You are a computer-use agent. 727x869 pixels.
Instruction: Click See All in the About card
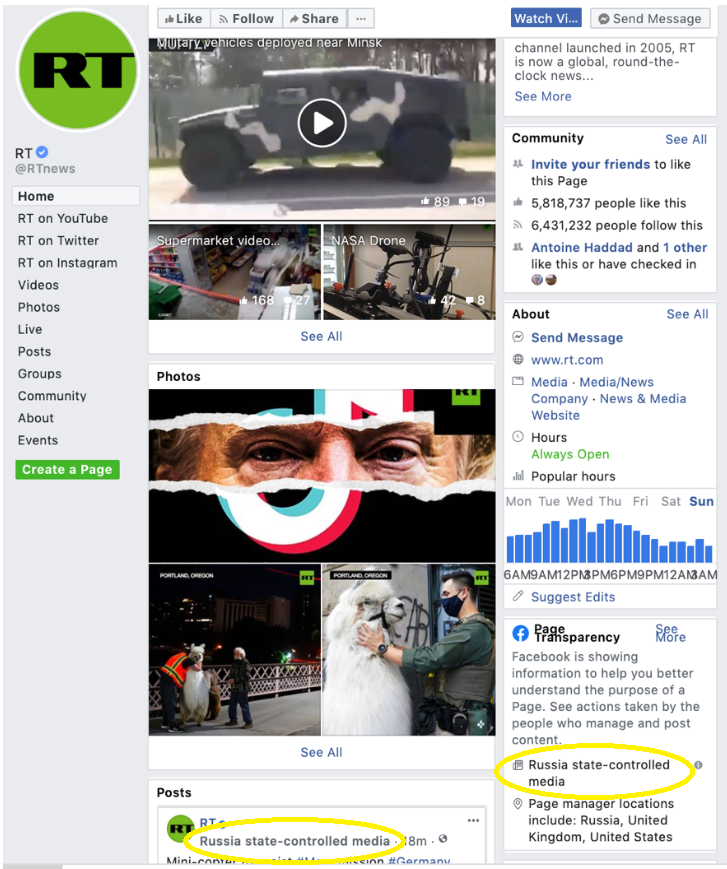coord(687,314)
